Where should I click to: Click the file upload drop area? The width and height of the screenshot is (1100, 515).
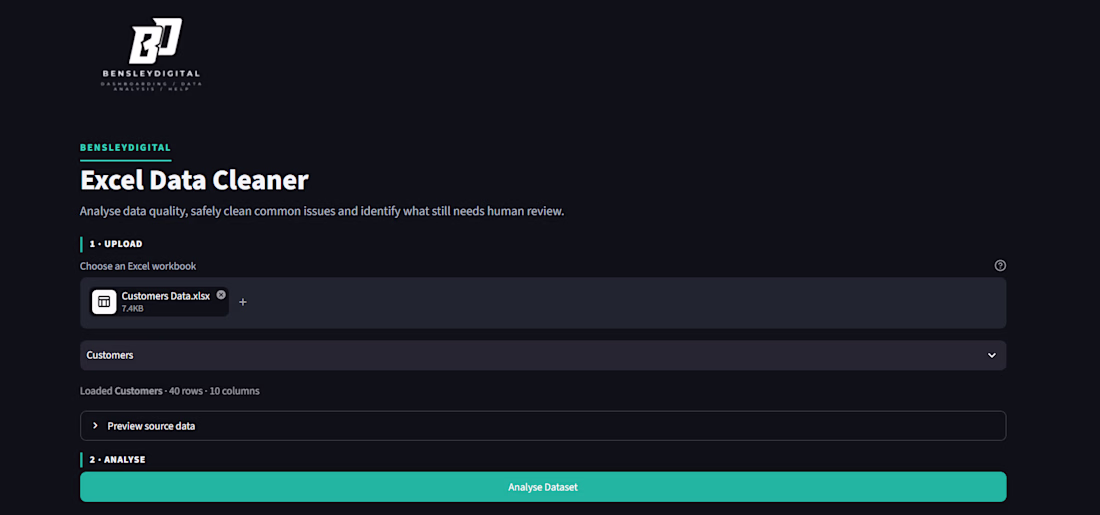pyautogui.click(x=543, y=302)
